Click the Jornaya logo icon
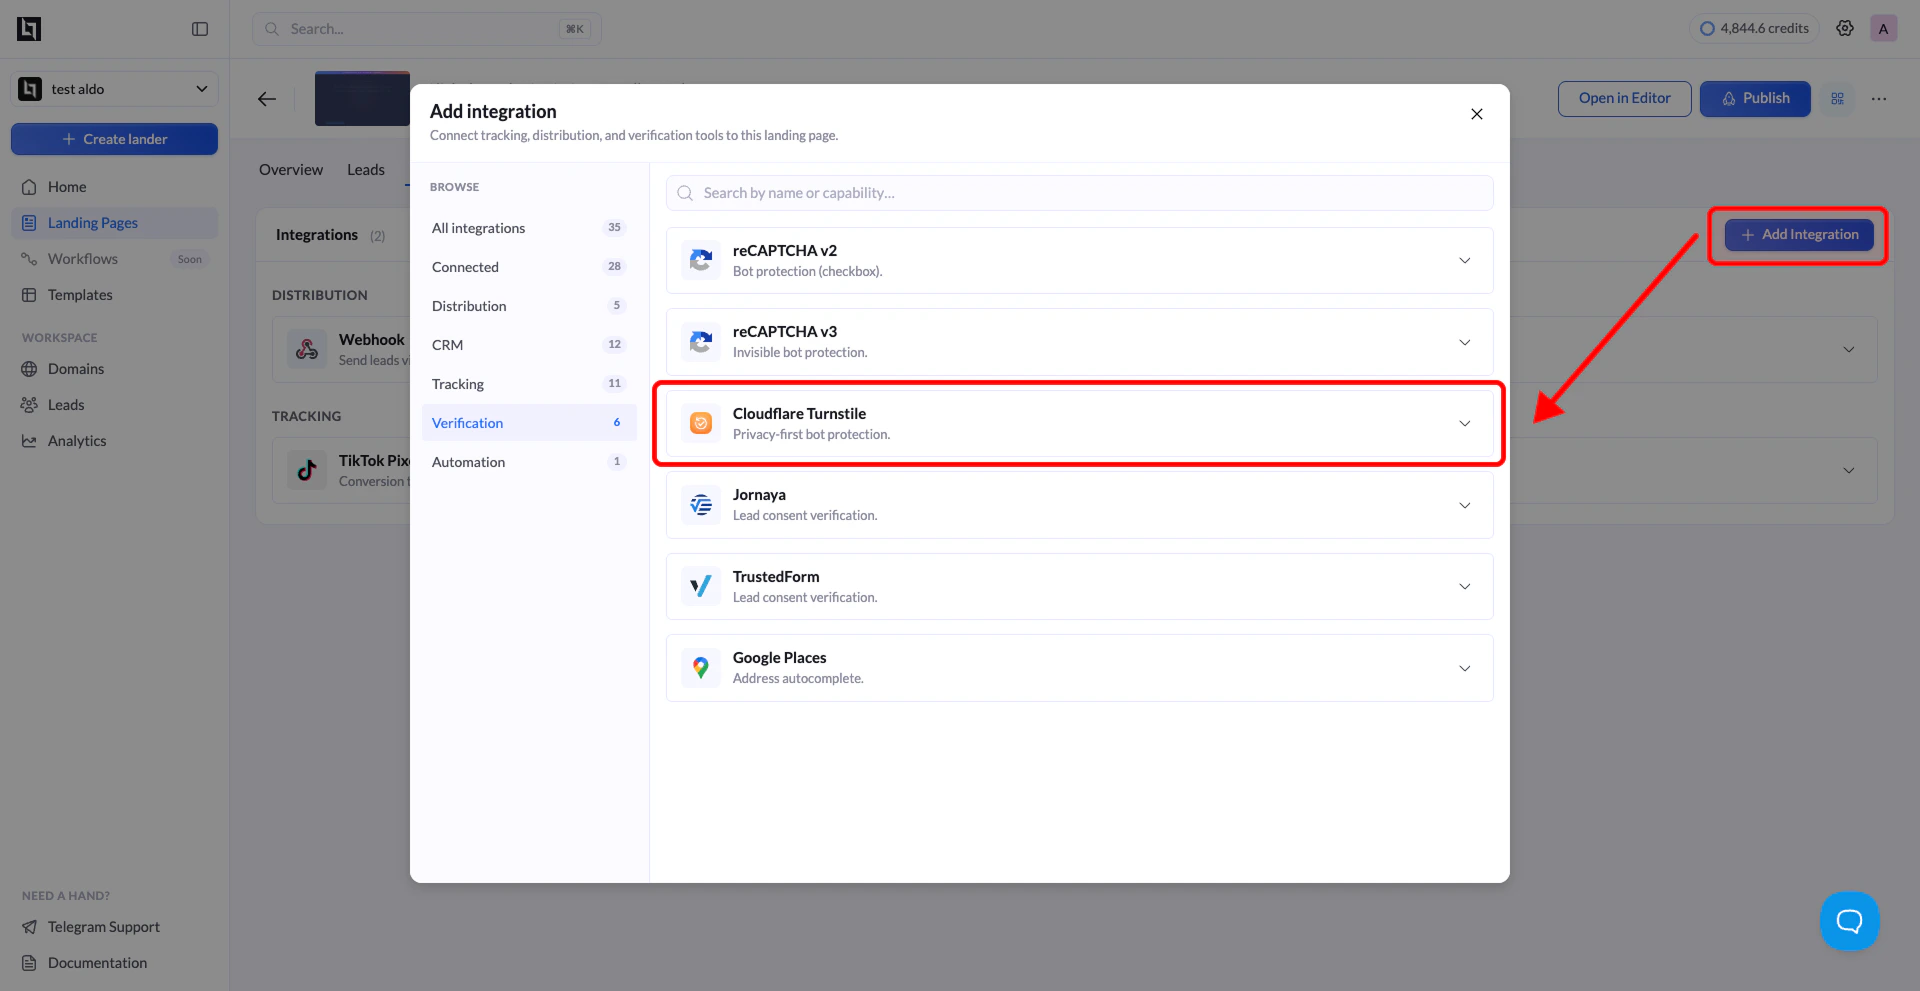The image size is (1920, 991). (x=701, y=505)
